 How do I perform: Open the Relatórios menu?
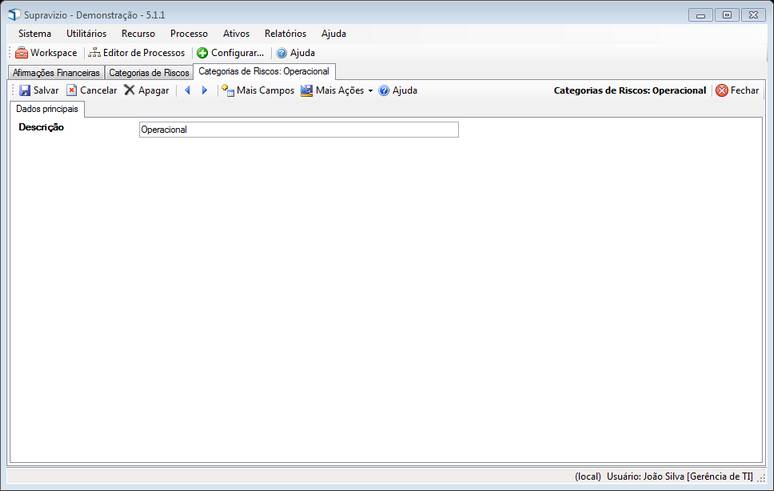coord(285,33)
